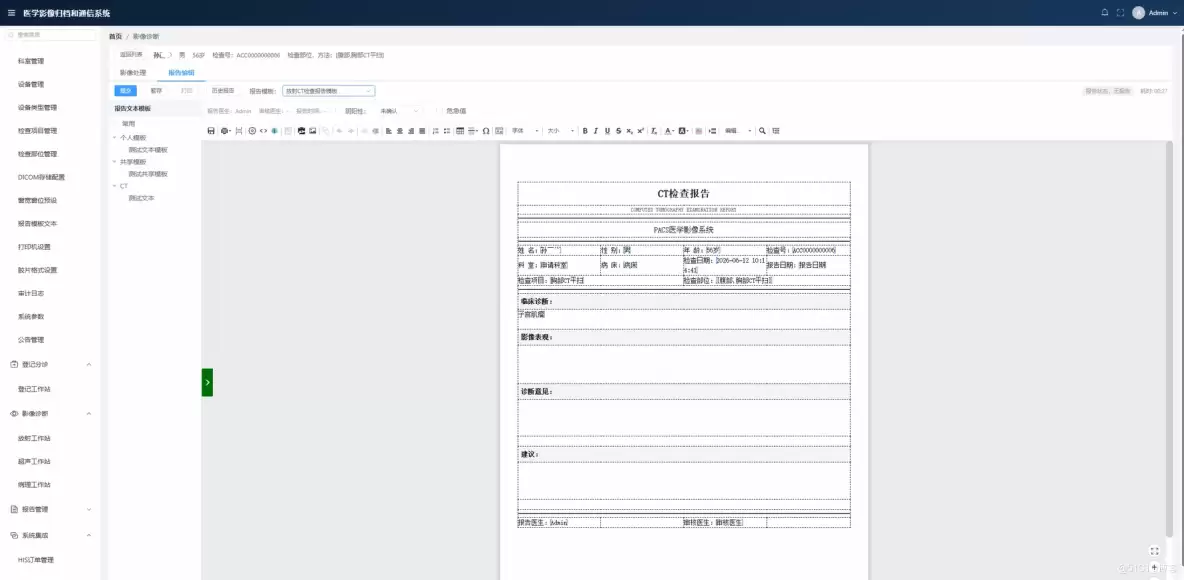Open the 字体 font family dropdown

(x=525, y=131)
